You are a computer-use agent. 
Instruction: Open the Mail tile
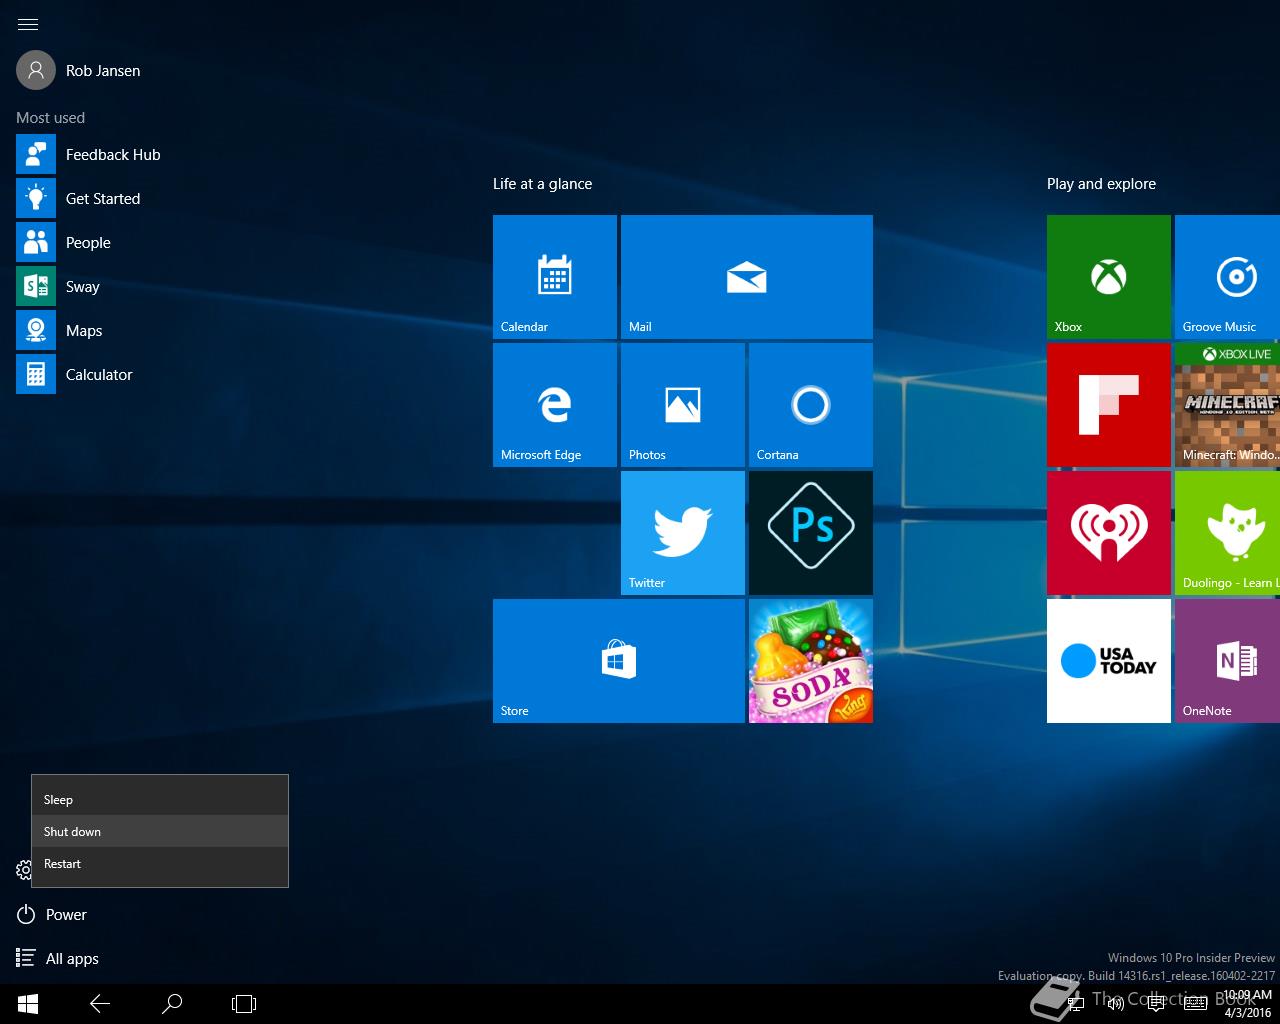coord(747,277)
